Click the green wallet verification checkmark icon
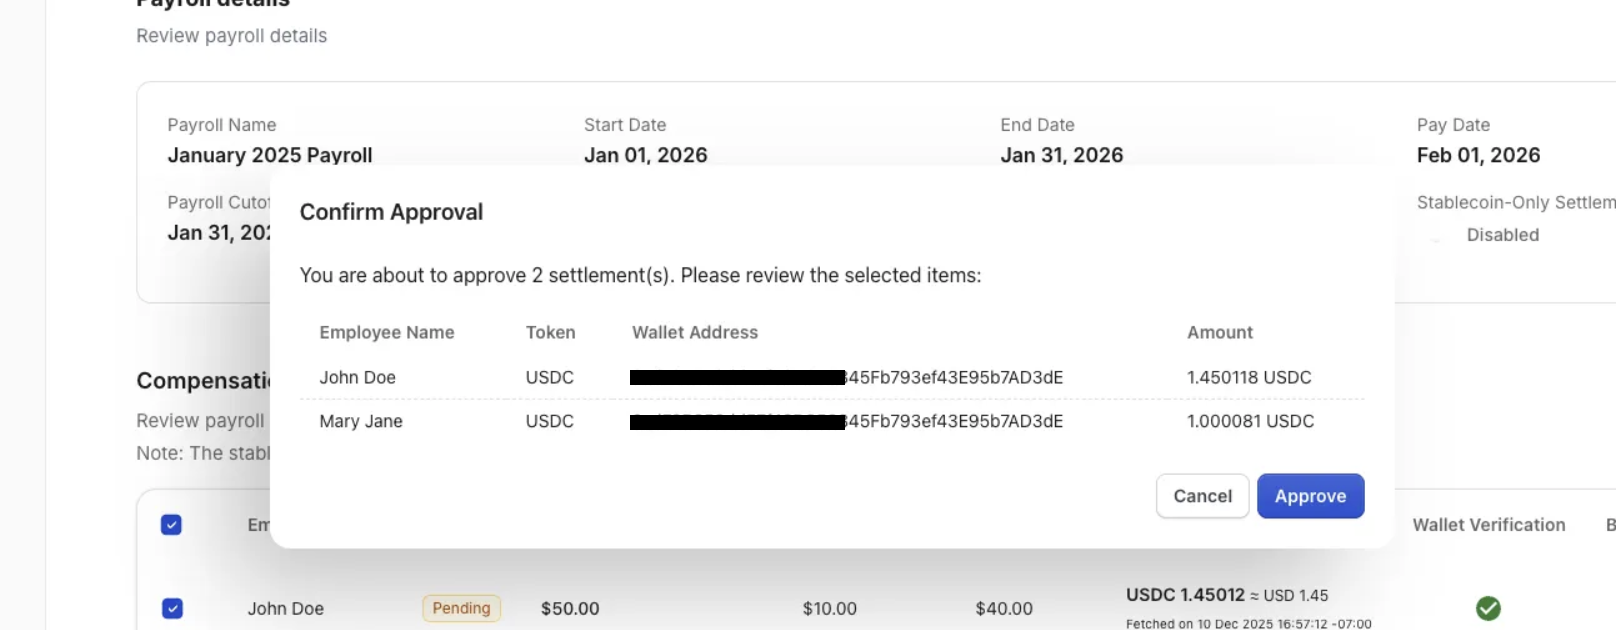This screenshot has width=1616, height=630. point(1488,608)
